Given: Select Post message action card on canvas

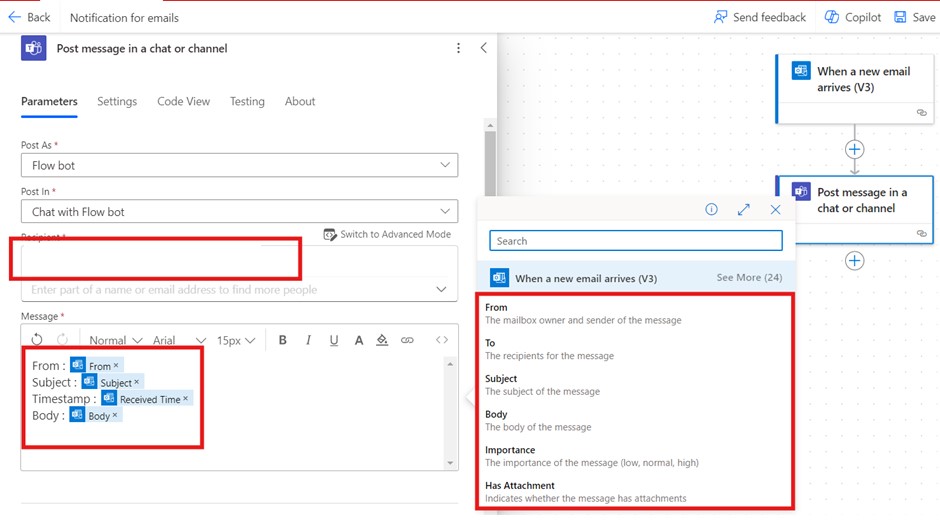Looking at the screenshot, I should tap(855, 209).
